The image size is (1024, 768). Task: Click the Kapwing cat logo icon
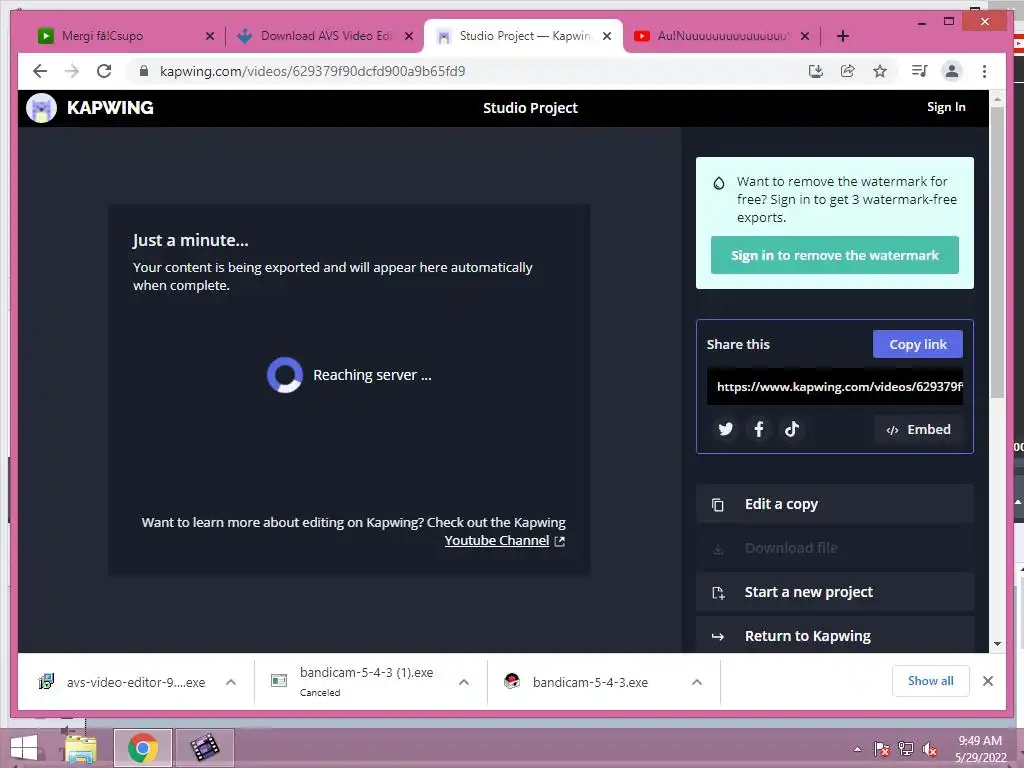point(41,108)
